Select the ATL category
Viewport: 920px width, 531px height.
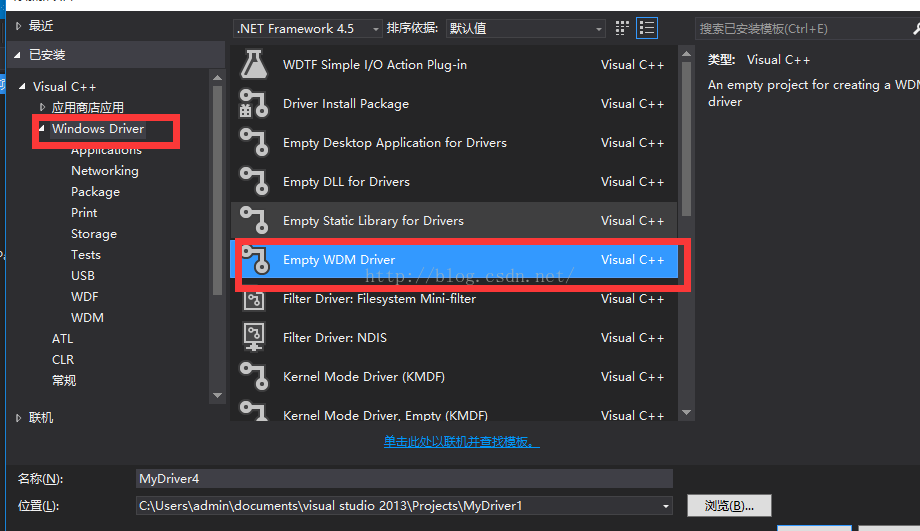click(62, 339)
